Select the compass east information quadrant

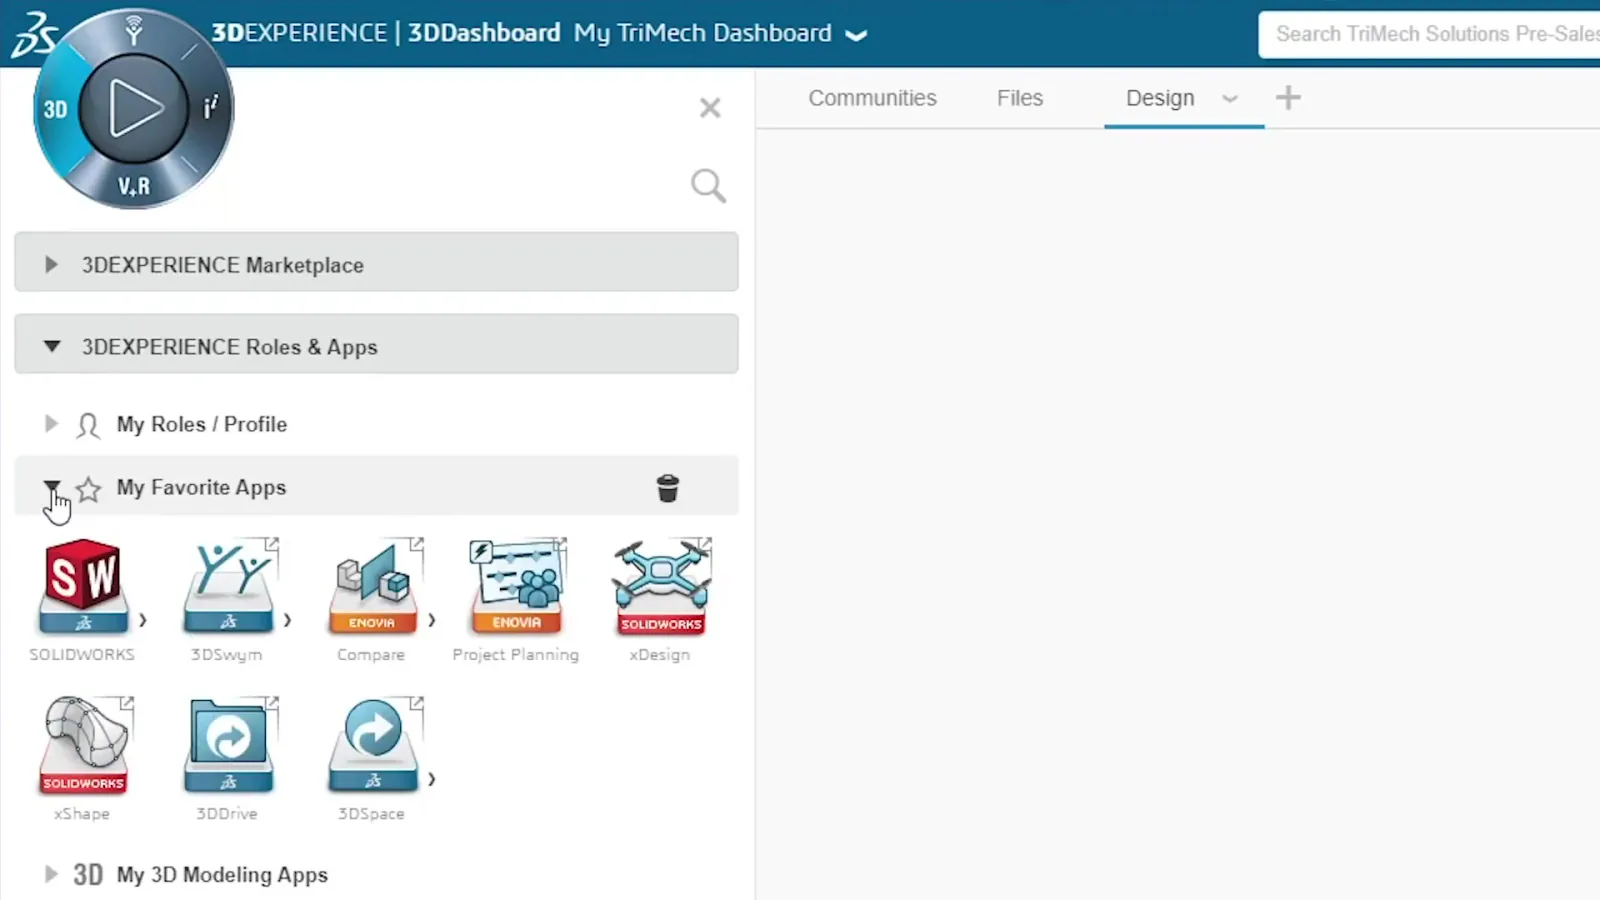coord(211,108)
